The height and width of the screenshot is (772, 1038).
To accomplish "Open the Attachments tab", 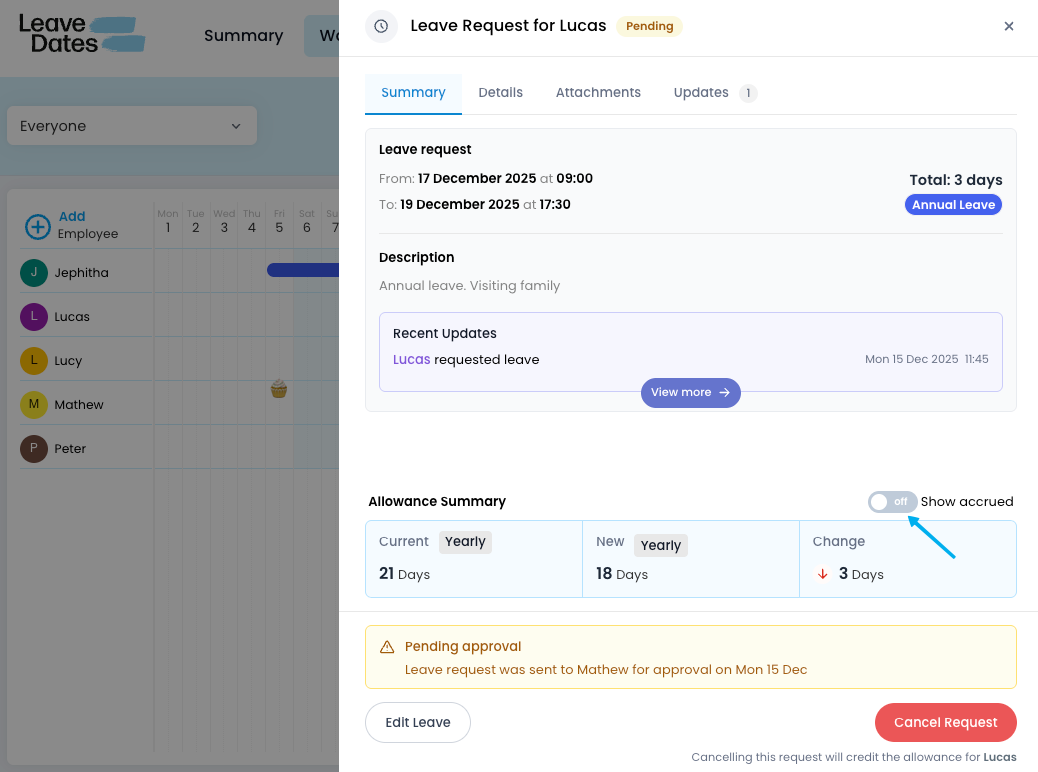I will point(598,92).
